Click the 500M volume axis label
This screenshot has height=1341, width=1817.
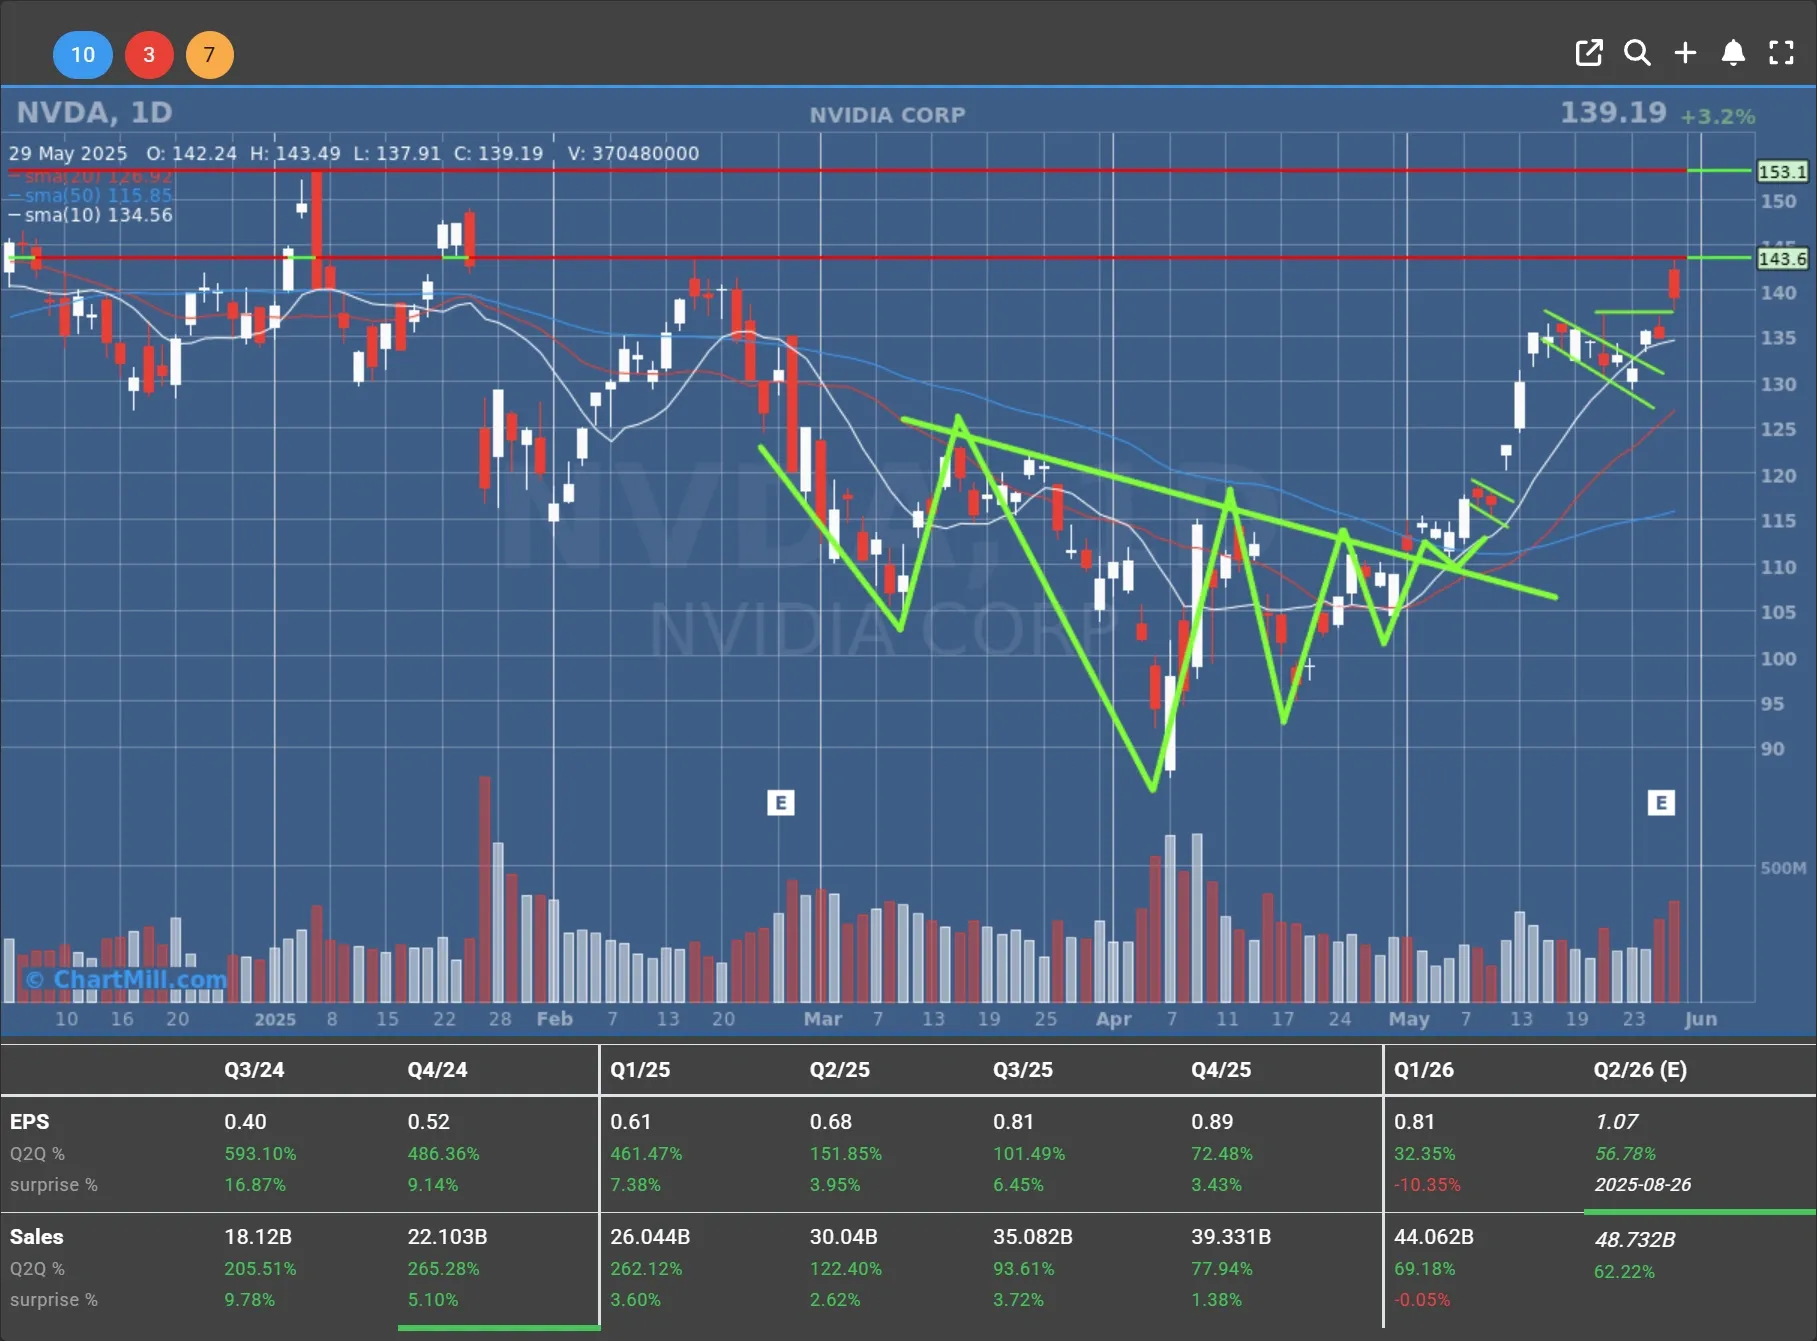pos(1783,867)
